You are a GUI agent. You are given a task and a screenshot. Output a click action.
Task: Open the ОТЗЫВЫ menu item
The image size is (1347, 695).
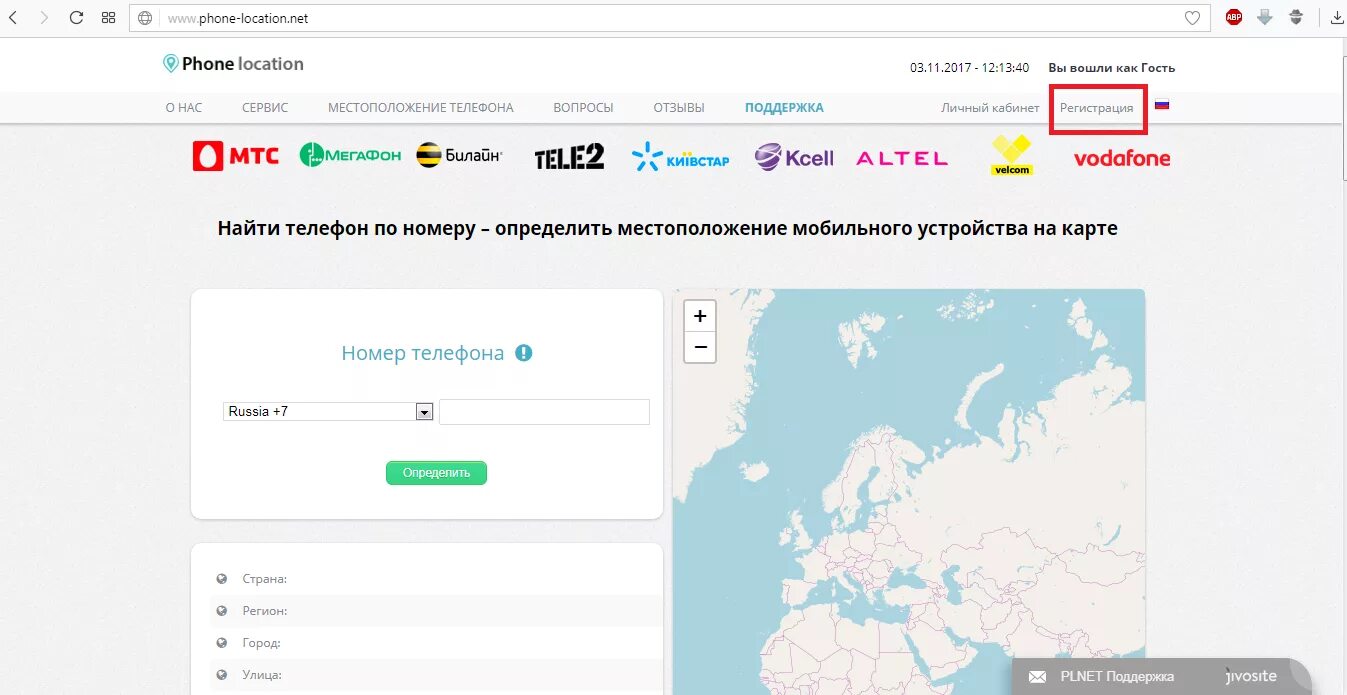click(x=679, y=108)
